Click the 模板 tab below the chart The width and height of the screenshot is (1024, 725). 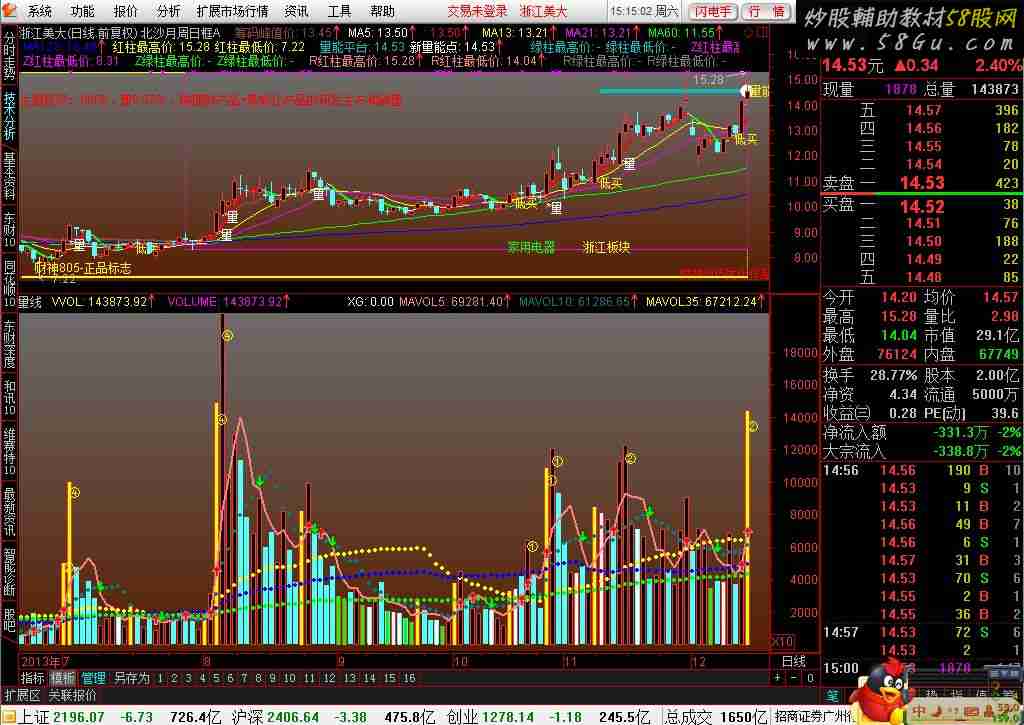point(63,678)
